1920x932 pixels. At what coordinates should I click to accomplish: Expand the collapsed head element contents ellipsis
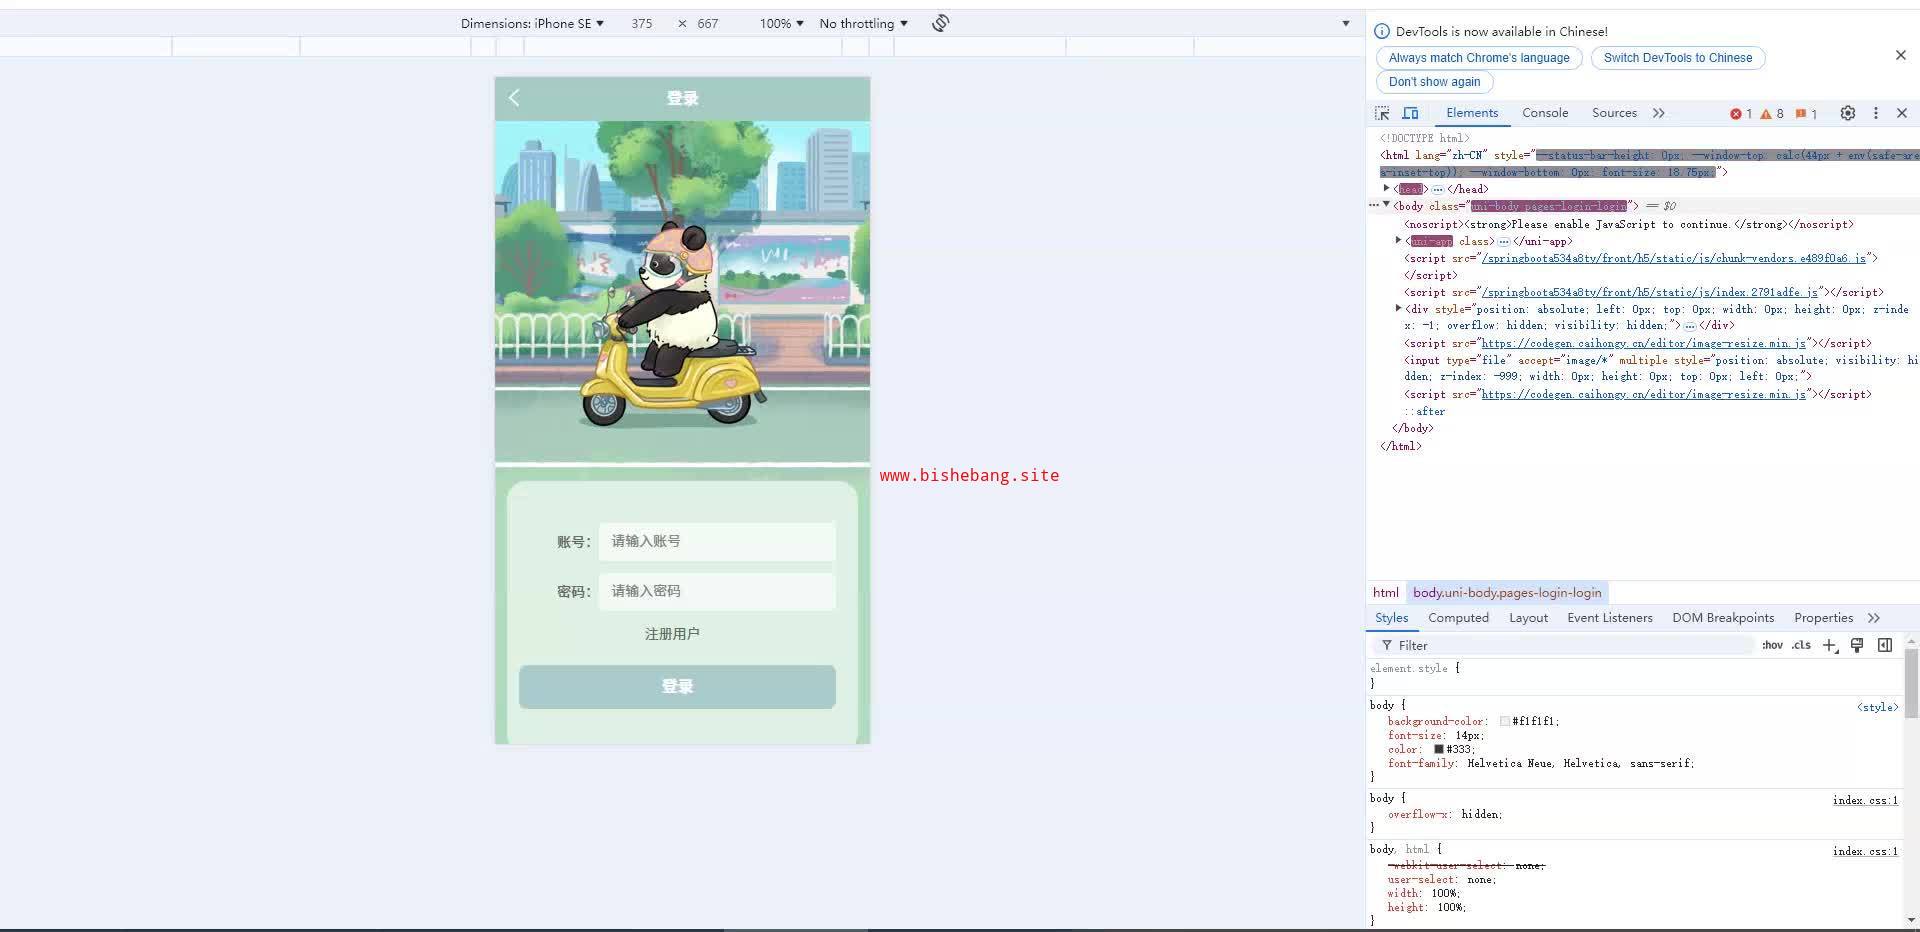click(1437, 189)
